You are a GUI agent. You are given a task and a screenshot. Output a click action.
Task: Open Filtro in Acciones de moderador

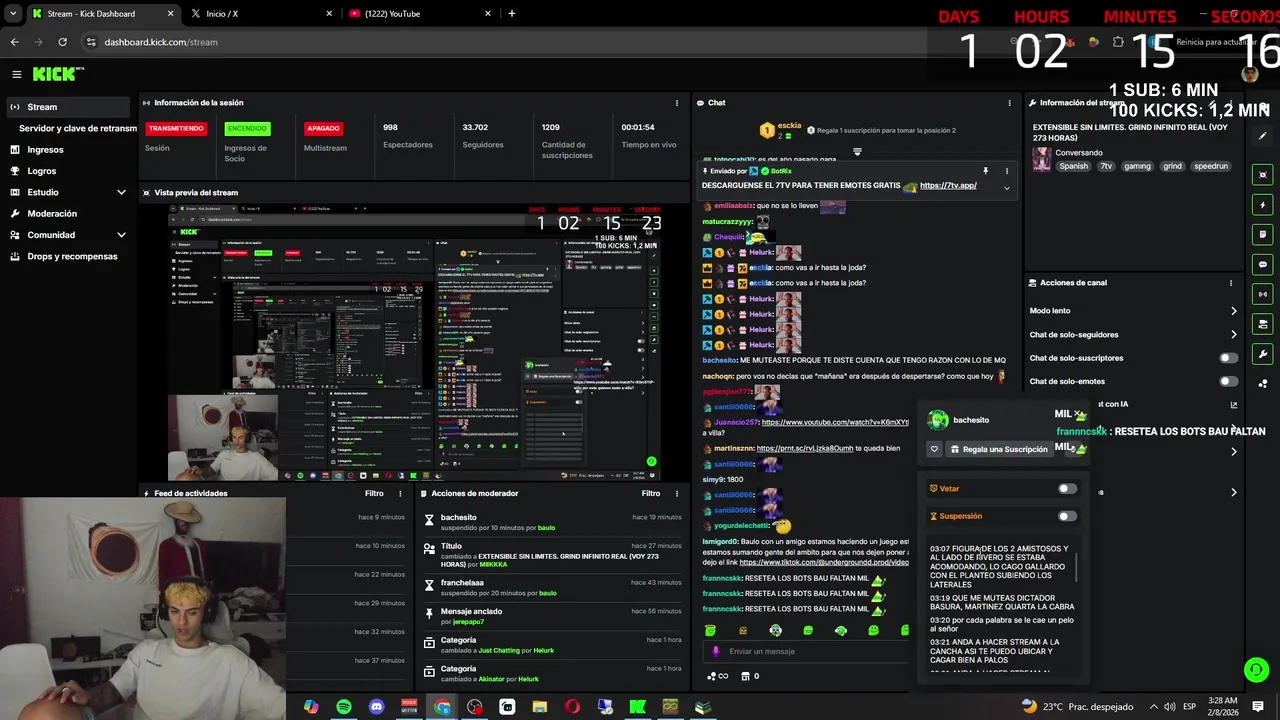pos(651,493)
